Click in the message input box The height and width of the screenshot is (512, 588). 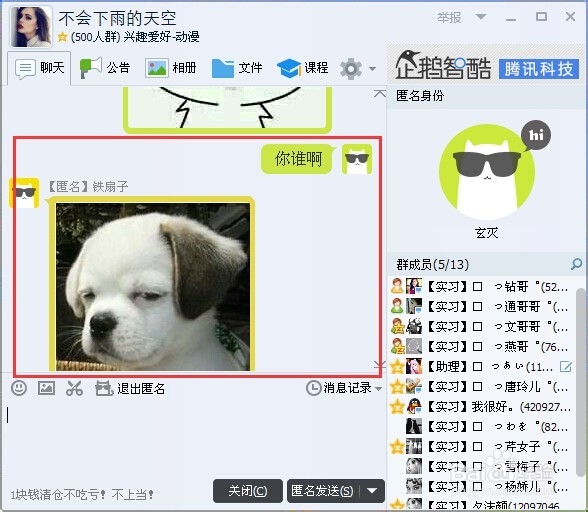pos(193,437)
